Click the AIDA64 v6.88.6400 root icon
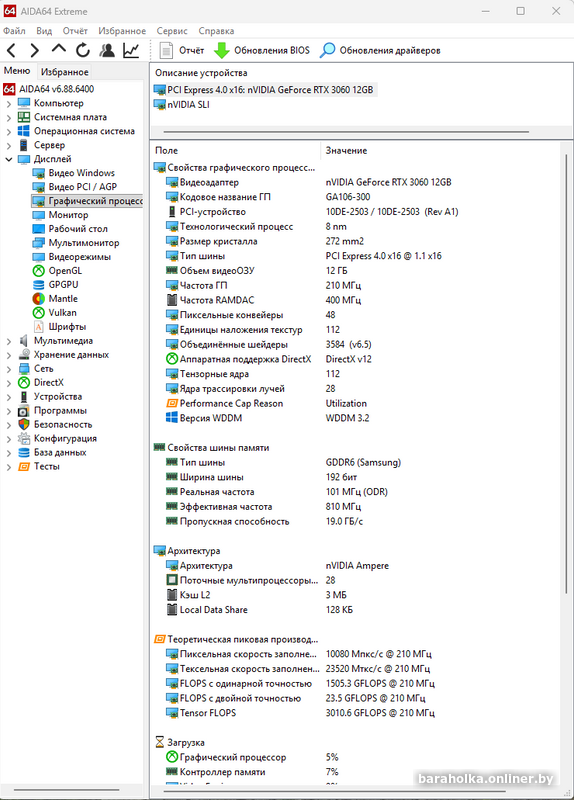This screenshot has width=574, height=800. (x=9, y=89)
